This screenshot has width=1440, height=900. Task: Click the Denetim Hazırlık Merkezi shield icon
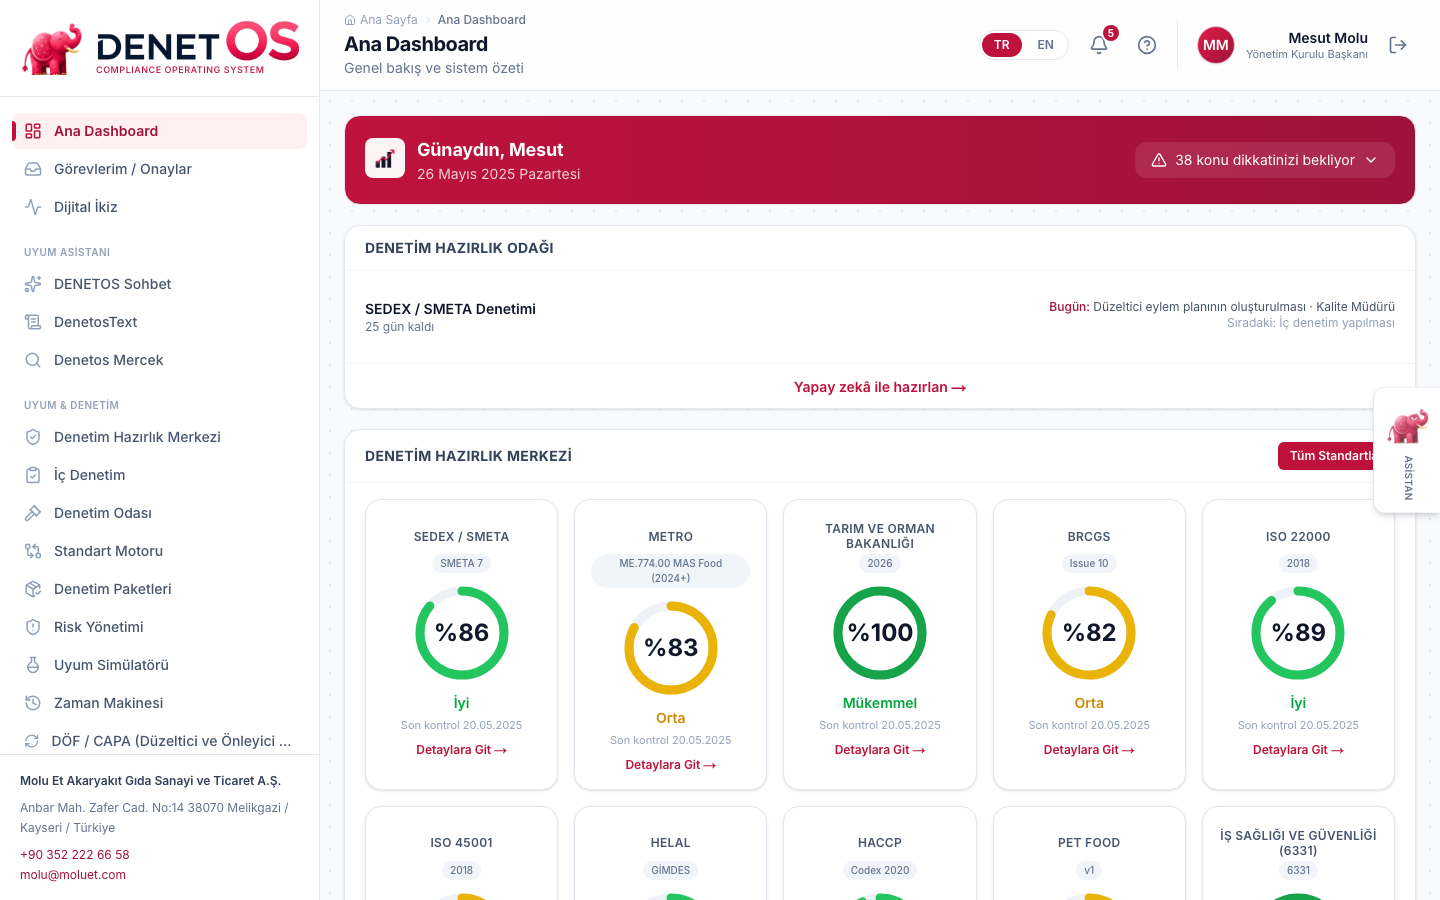tap(33, 437)
